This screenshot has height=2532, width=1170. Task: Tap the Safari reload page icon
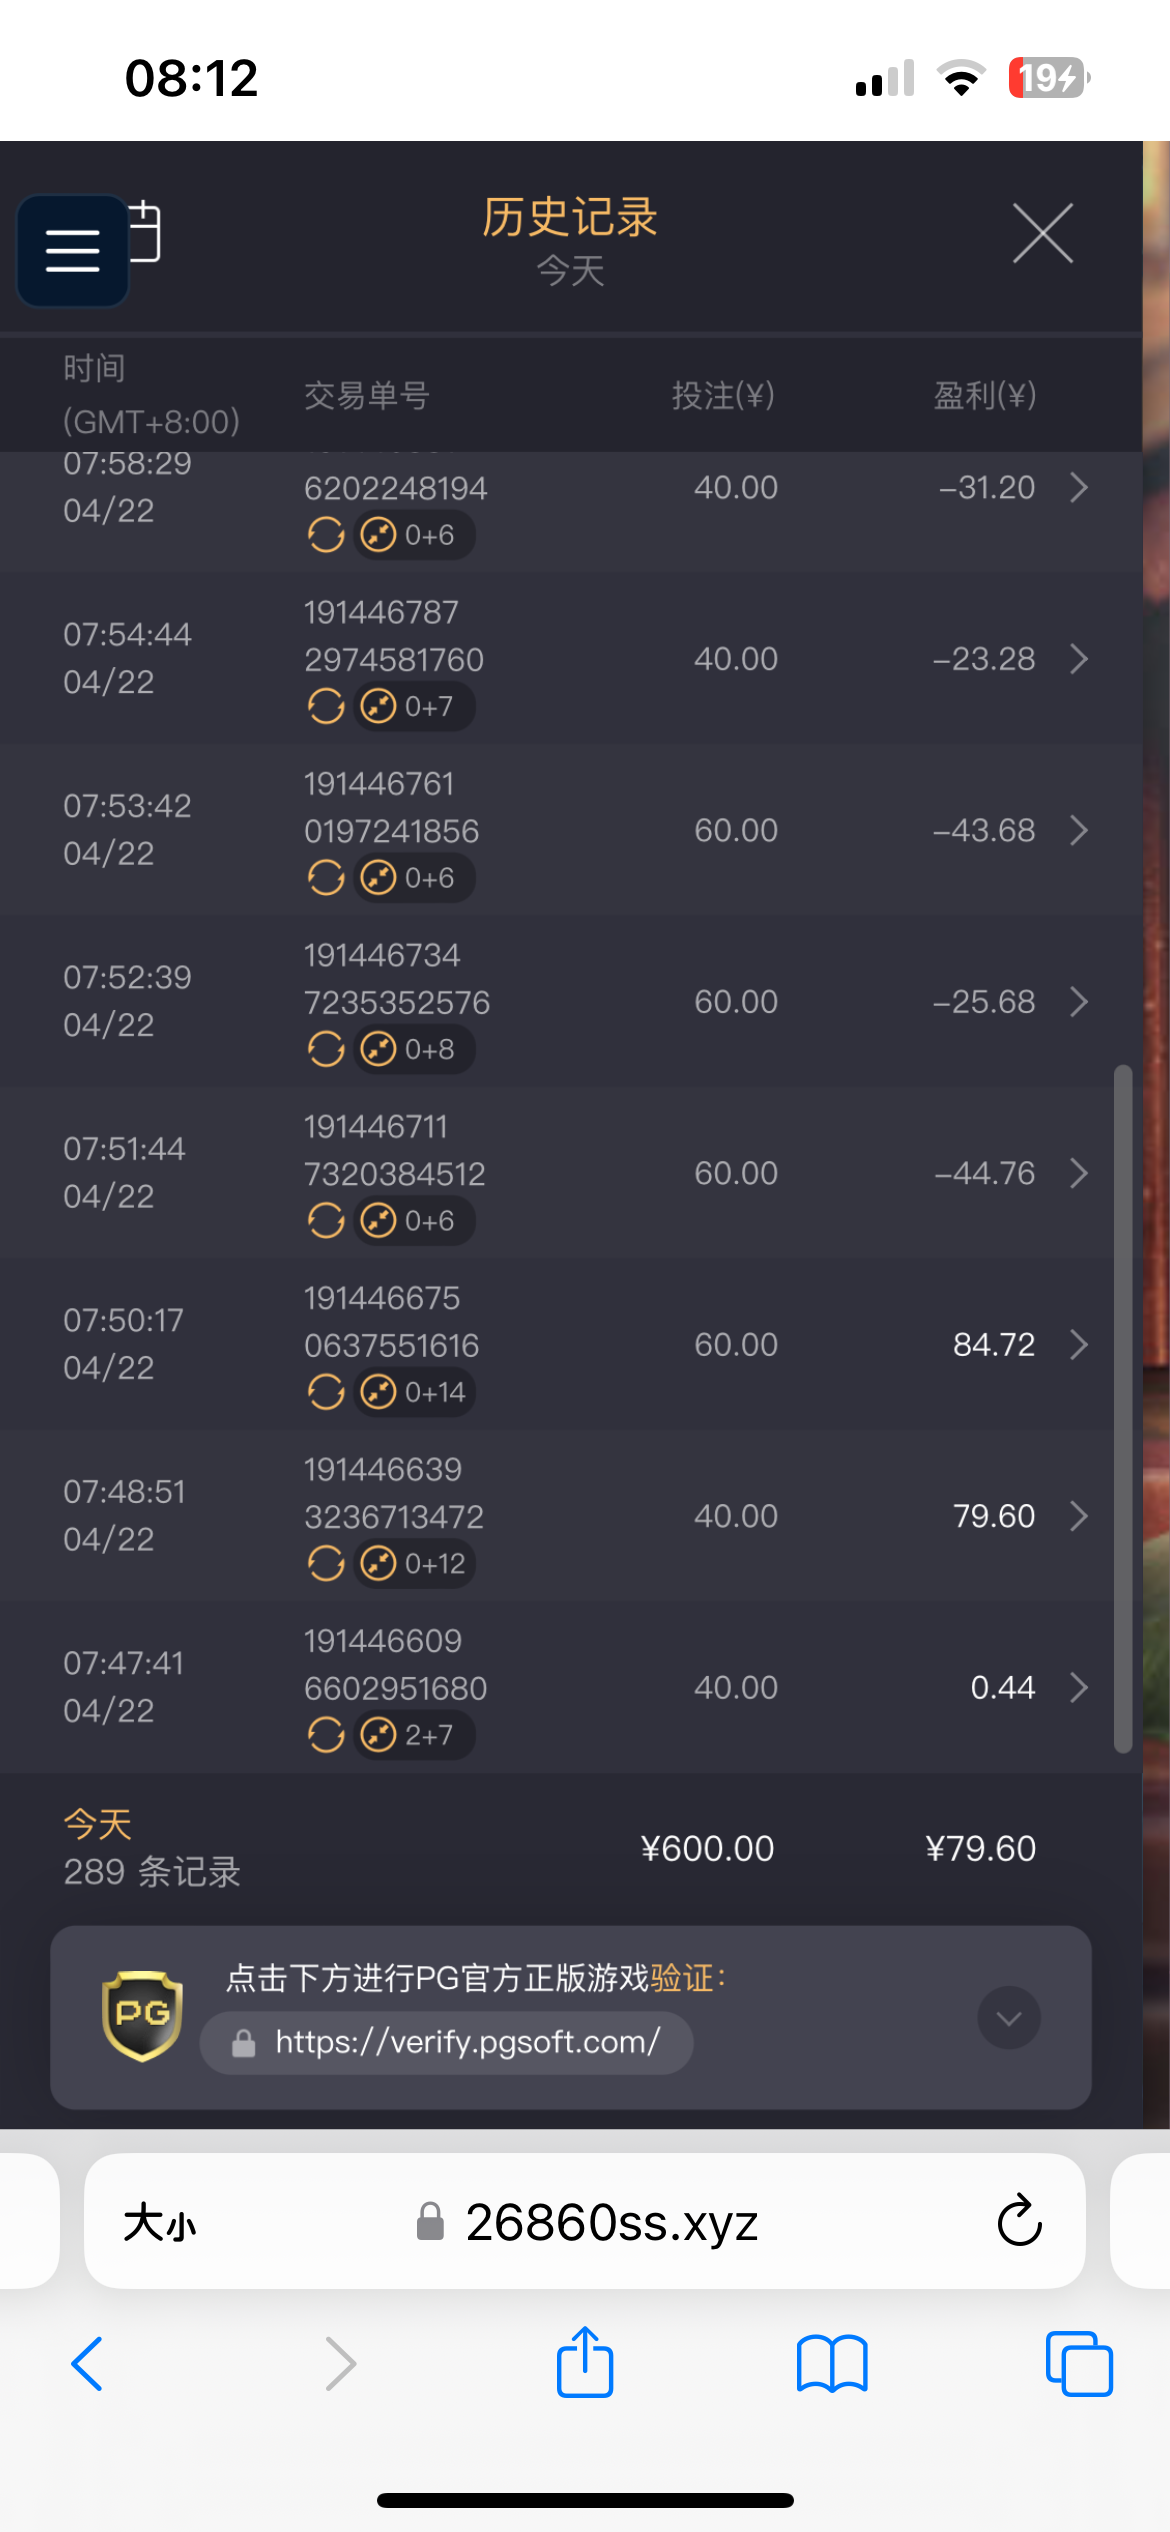1019,2221
